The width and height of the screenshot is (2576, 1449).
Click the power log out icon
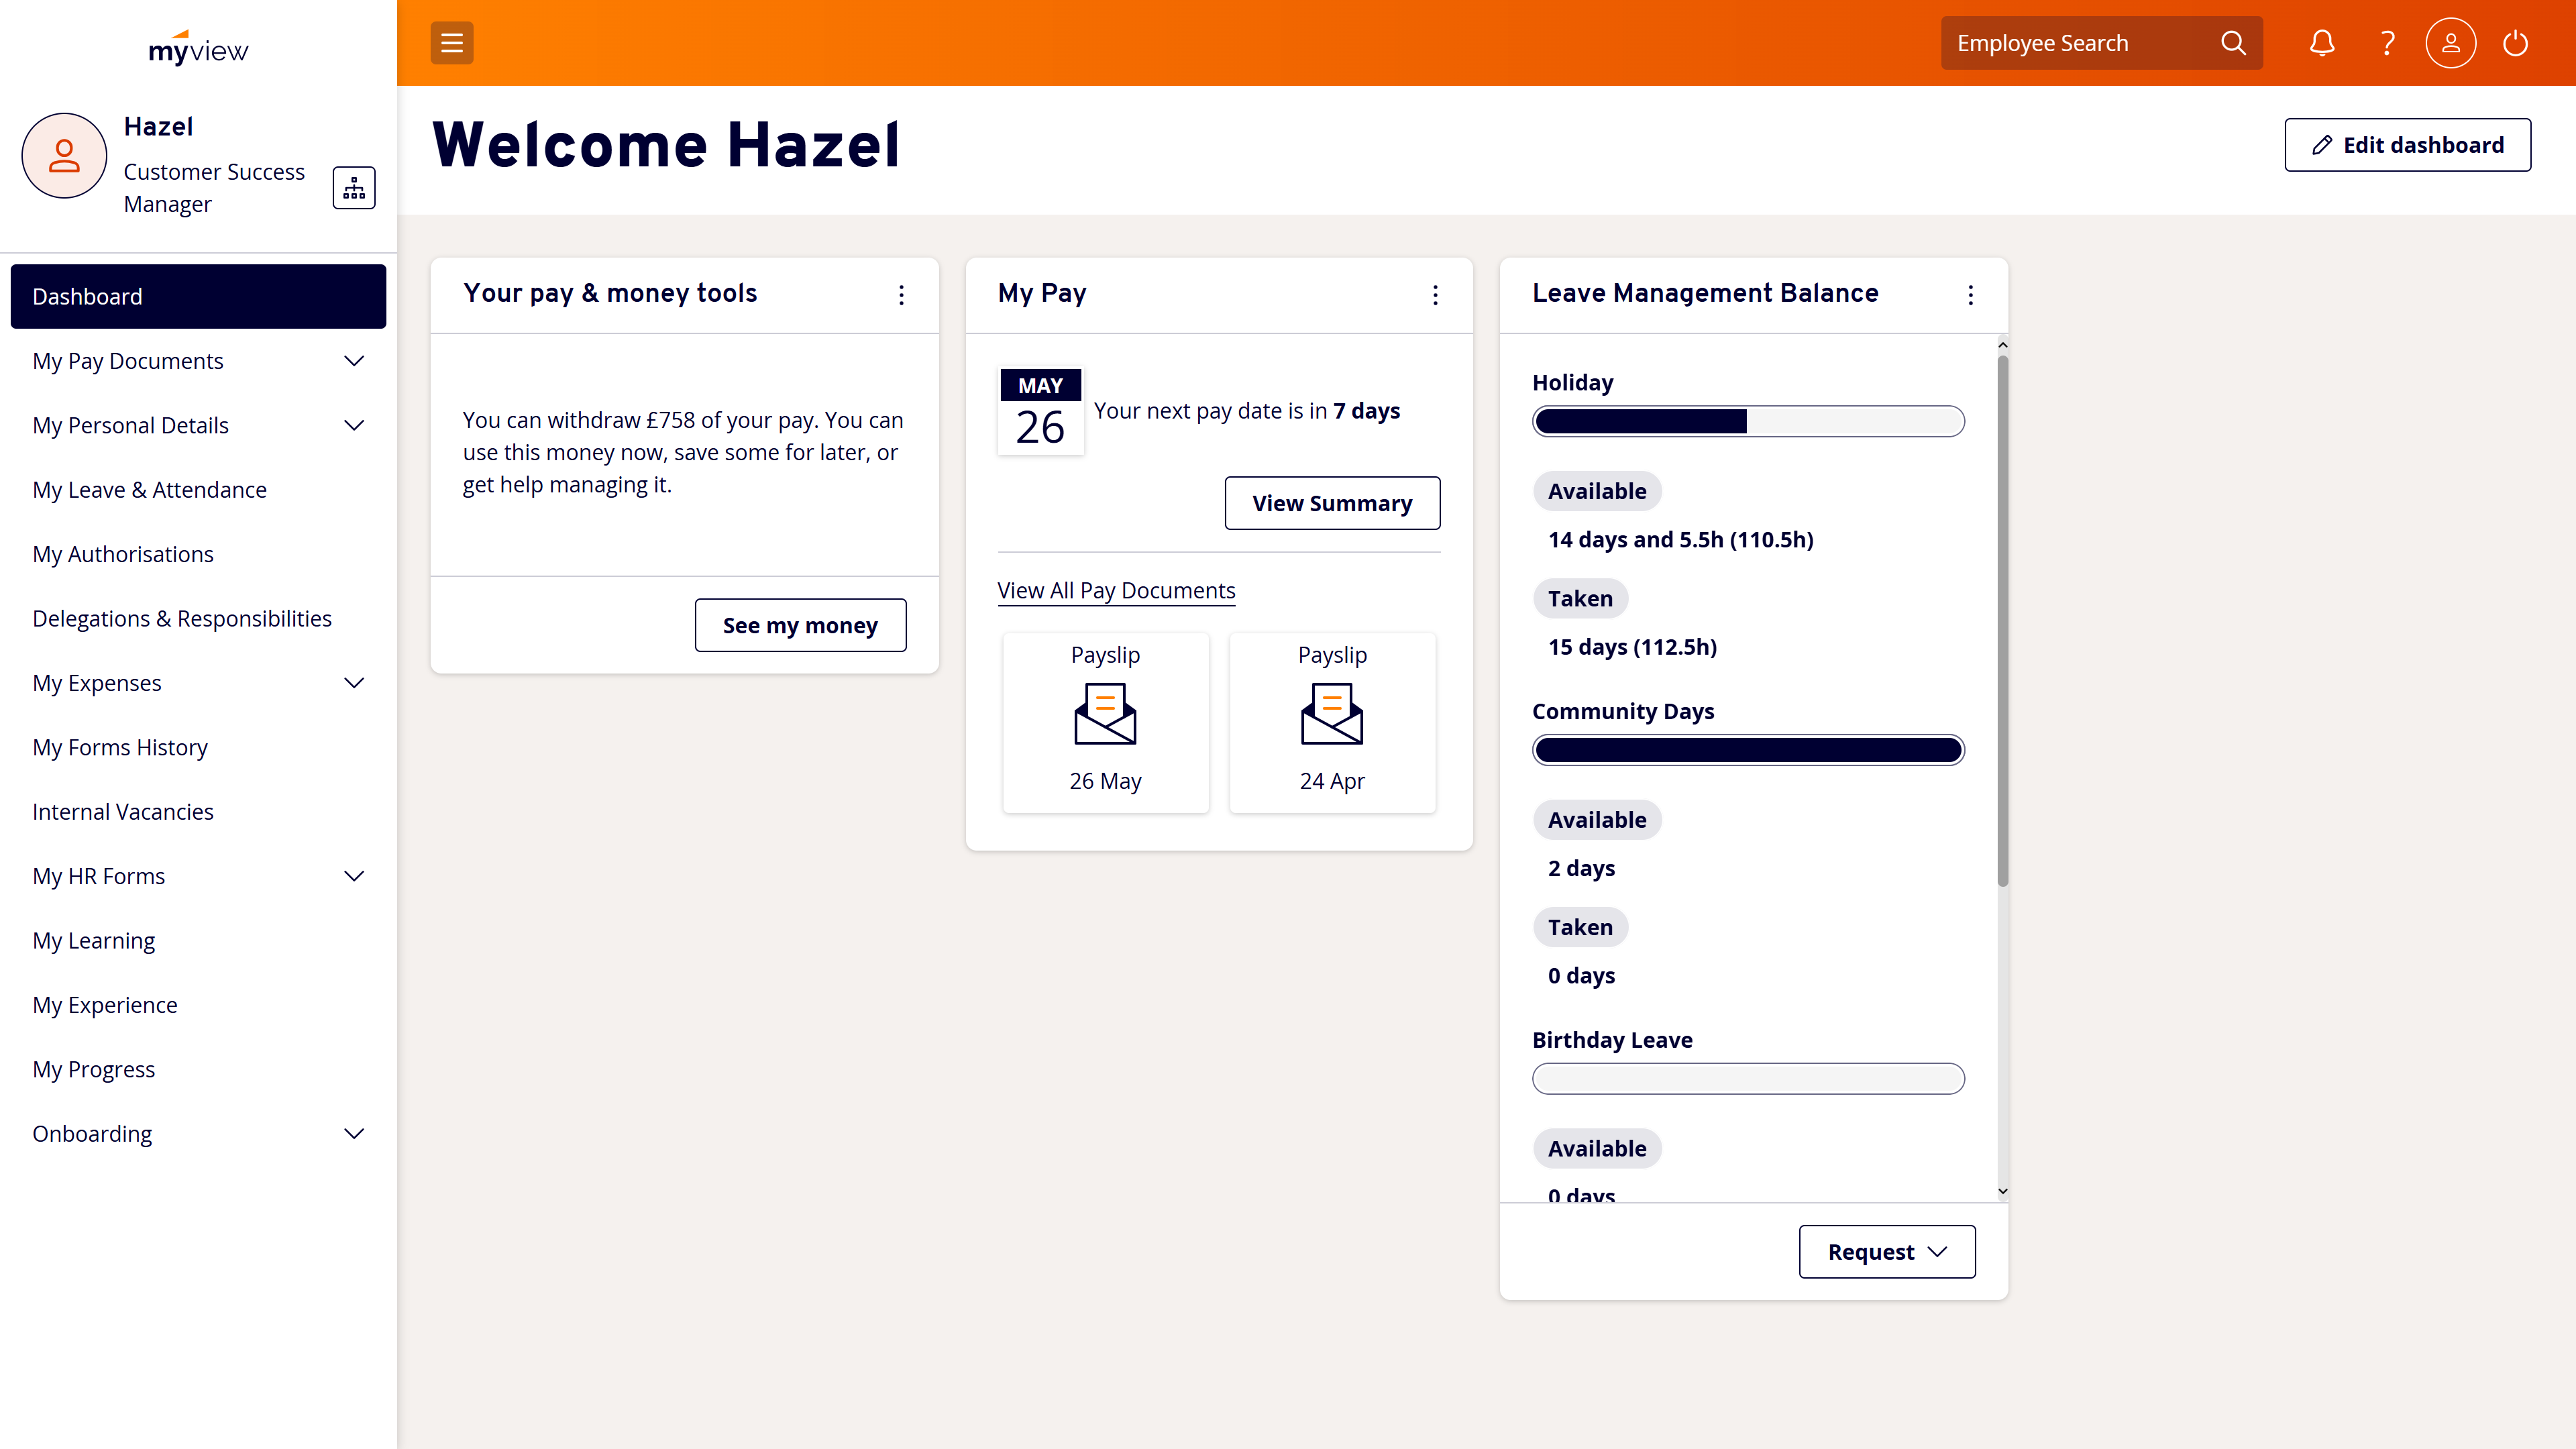click(x=2515, y=43)
